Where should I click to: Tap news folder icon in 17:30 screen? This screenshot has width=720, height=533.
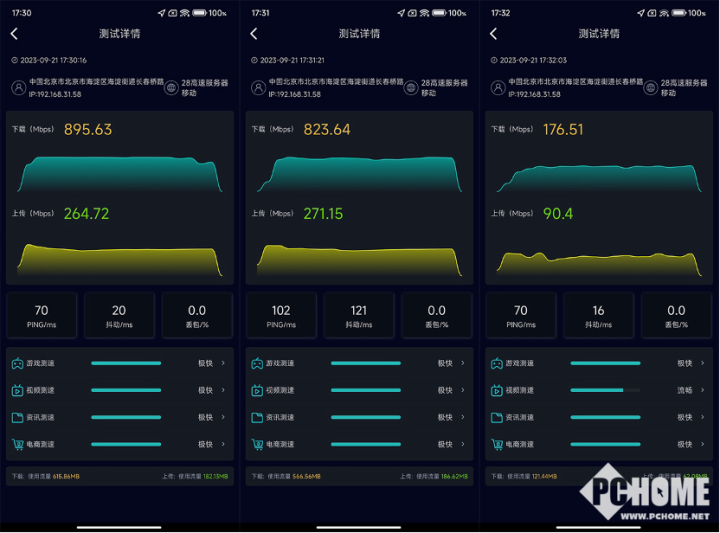[17, 418]
